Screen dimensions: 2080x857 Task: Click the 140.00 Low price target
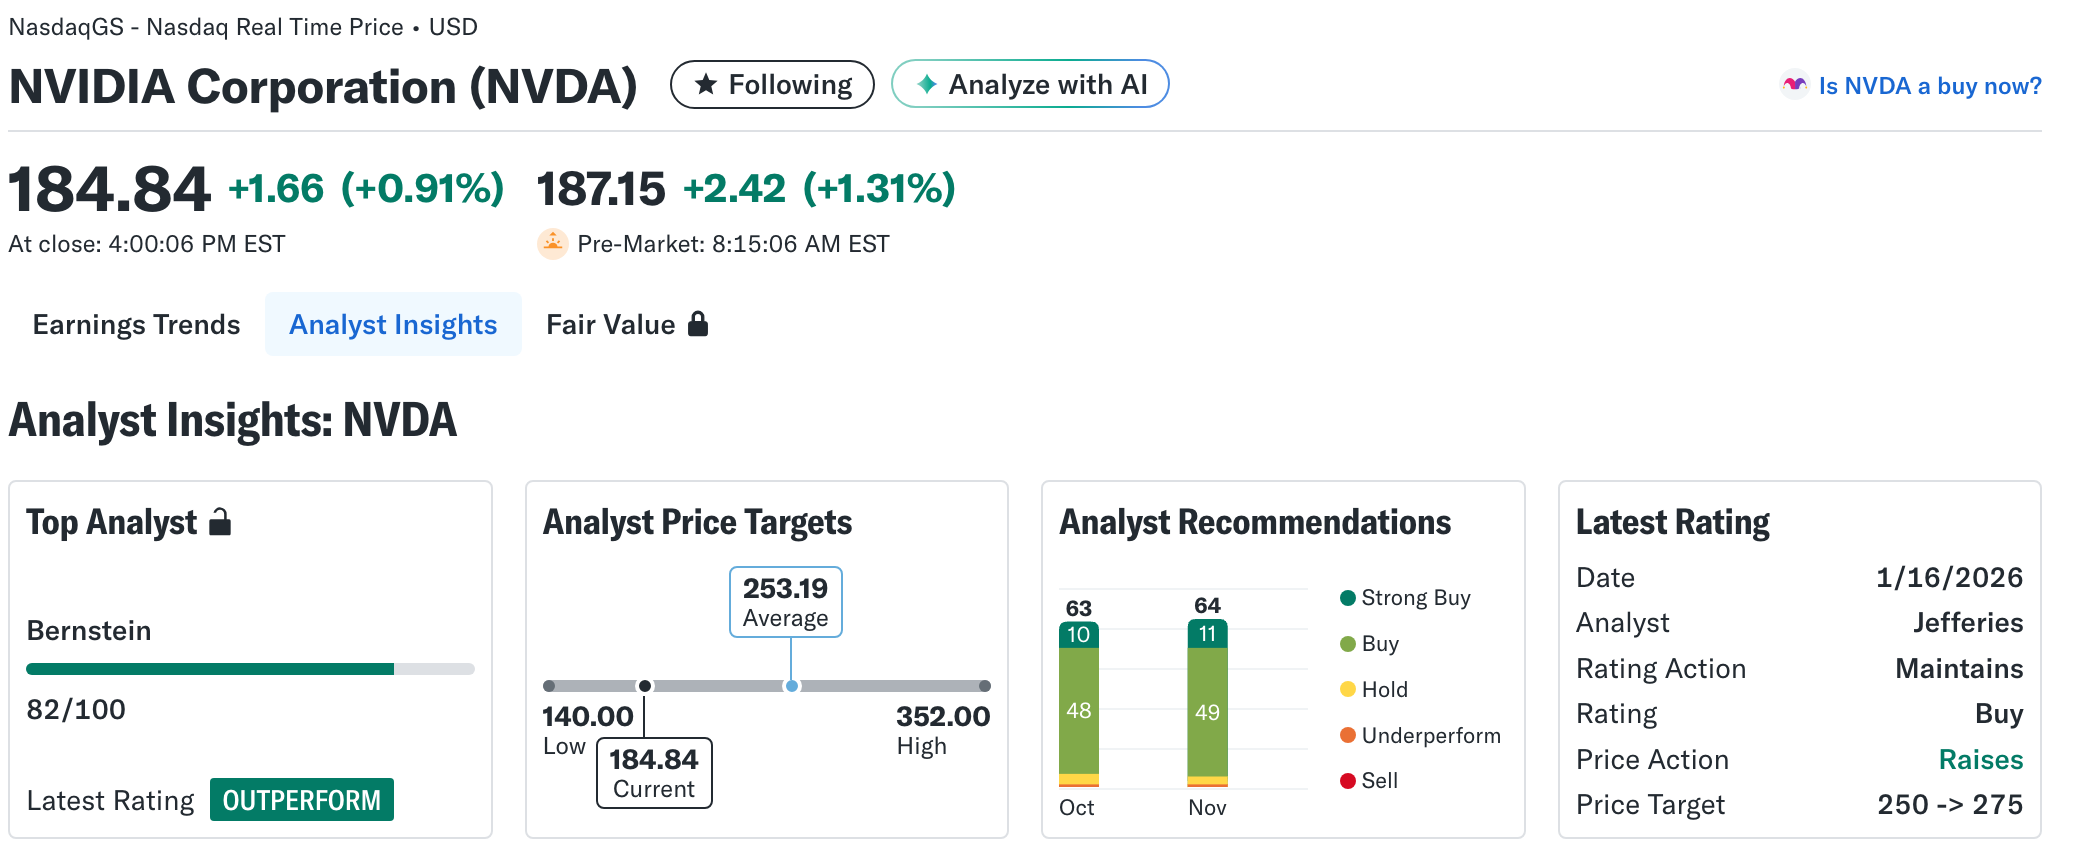click(587, 717)
